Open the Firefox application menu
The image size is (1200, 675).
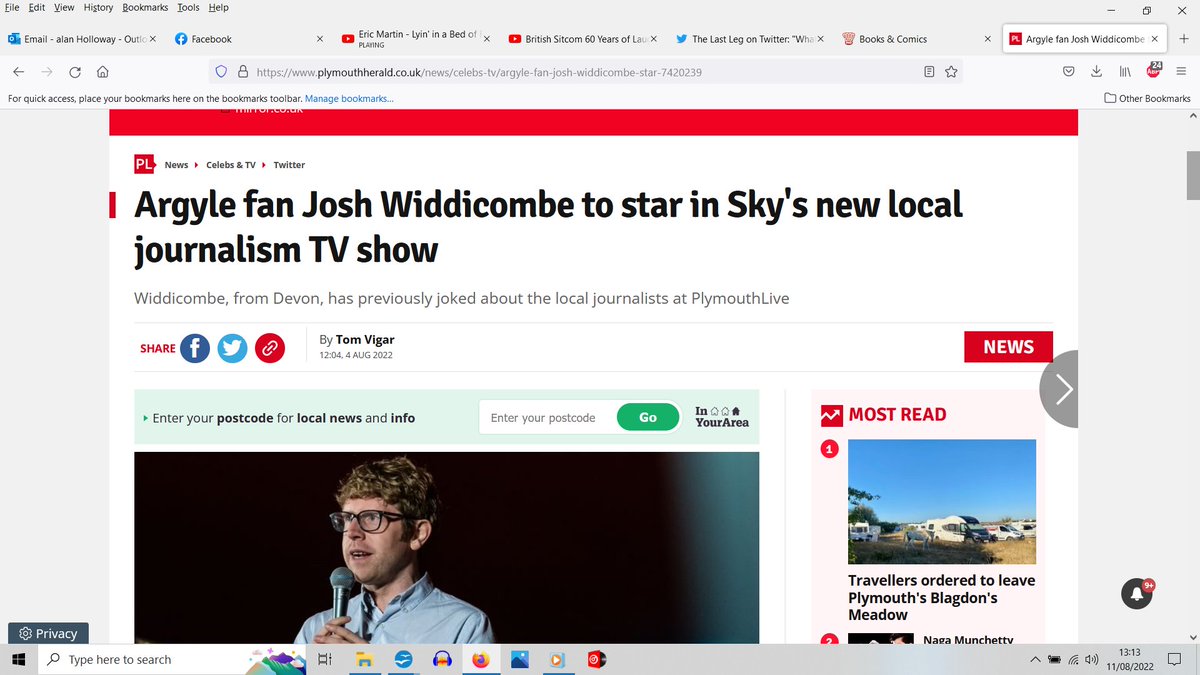(x=1181, y=72)
